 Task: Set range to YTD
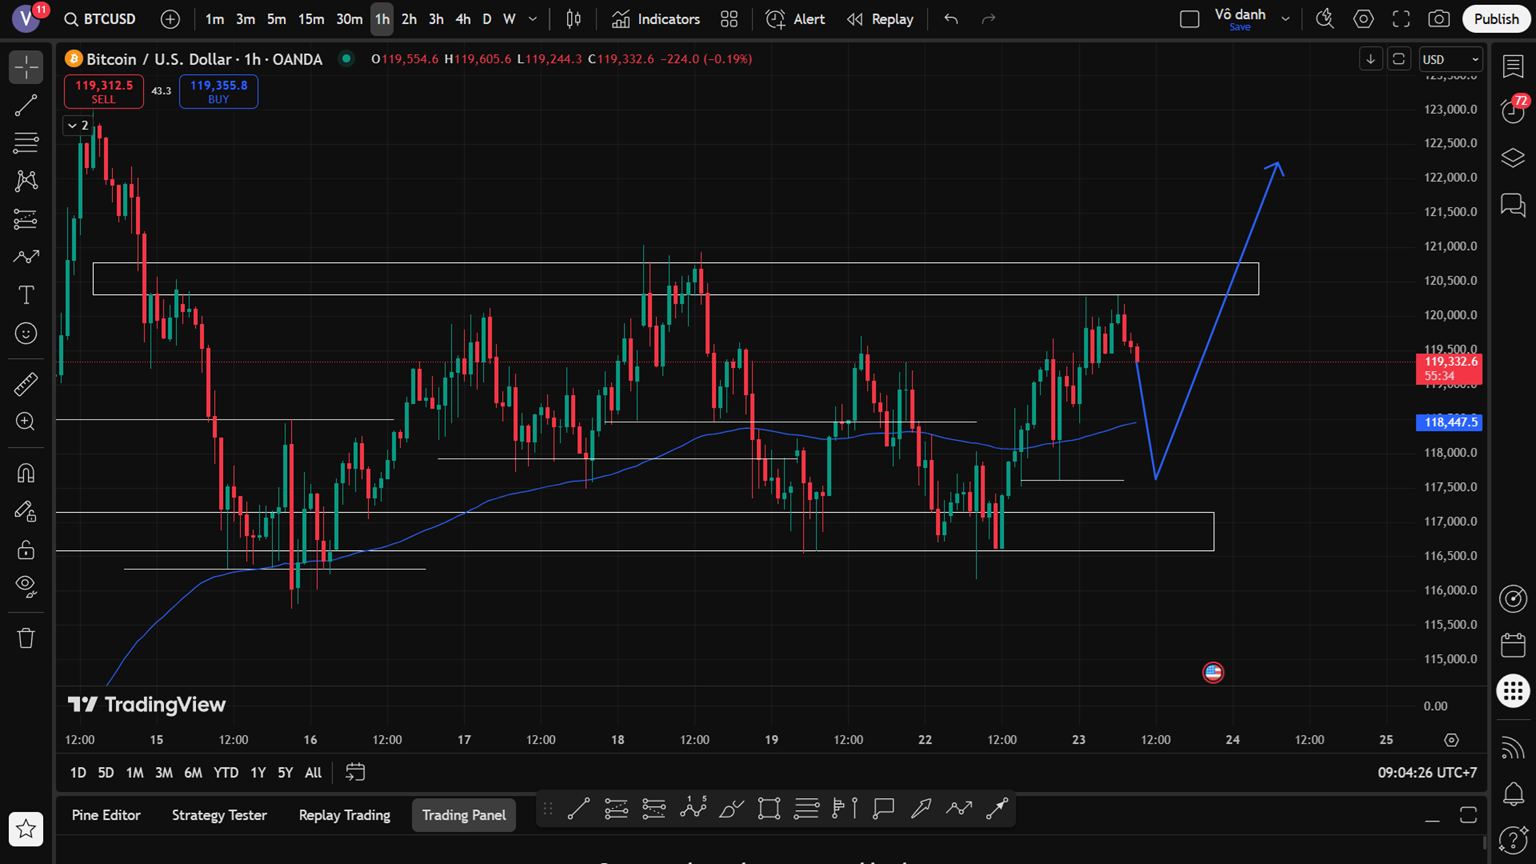coord(226,772)
